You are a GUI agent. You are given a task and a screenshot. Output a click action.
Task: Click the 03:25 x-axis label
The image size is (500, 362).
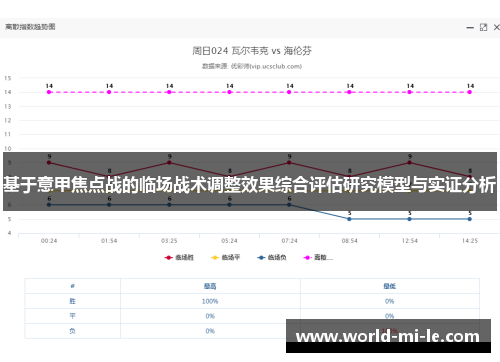tap(169, 241)
